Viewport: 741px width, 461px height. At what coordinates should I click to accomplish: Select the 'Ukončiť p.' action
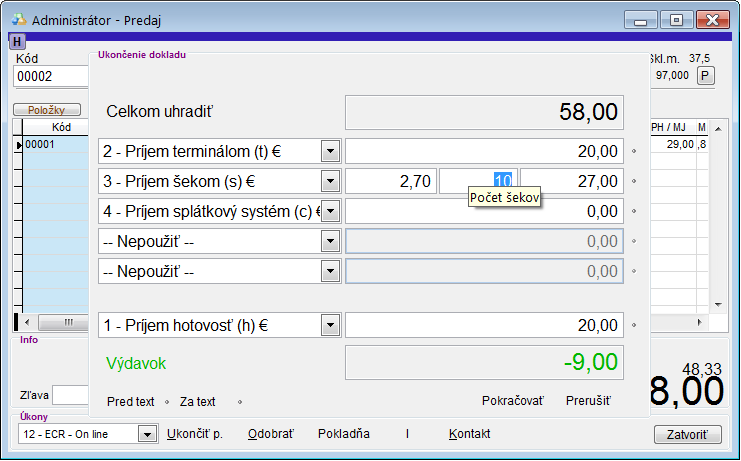tap(194, 434)
